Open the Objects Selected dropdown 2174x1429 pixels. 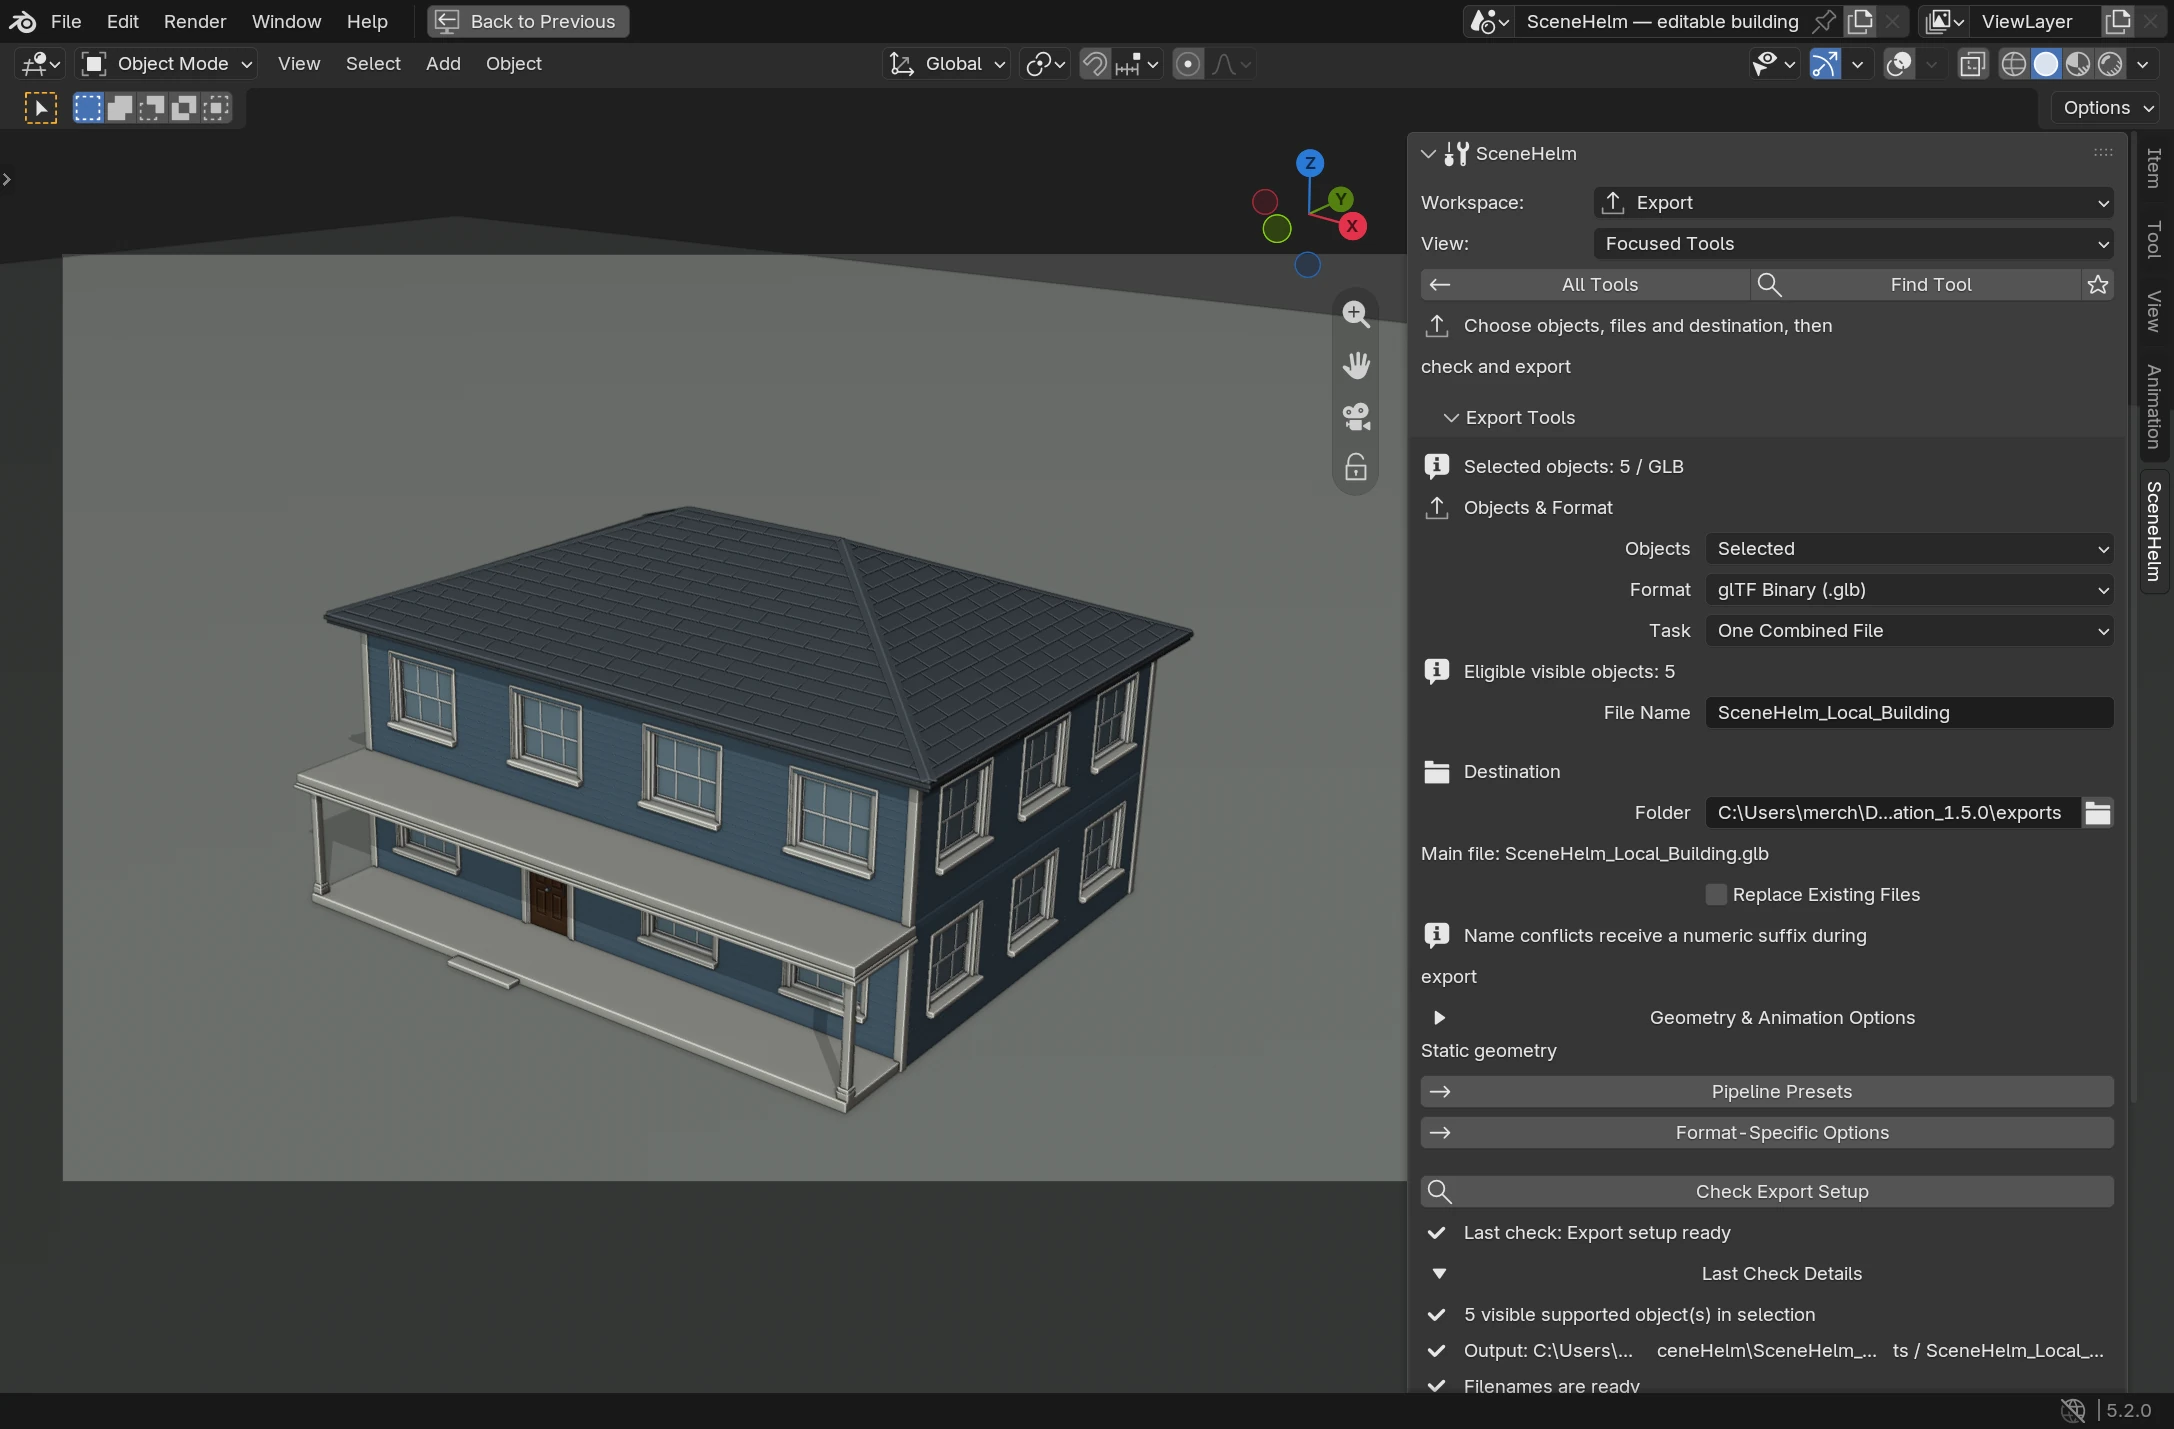click(1909, 549)
